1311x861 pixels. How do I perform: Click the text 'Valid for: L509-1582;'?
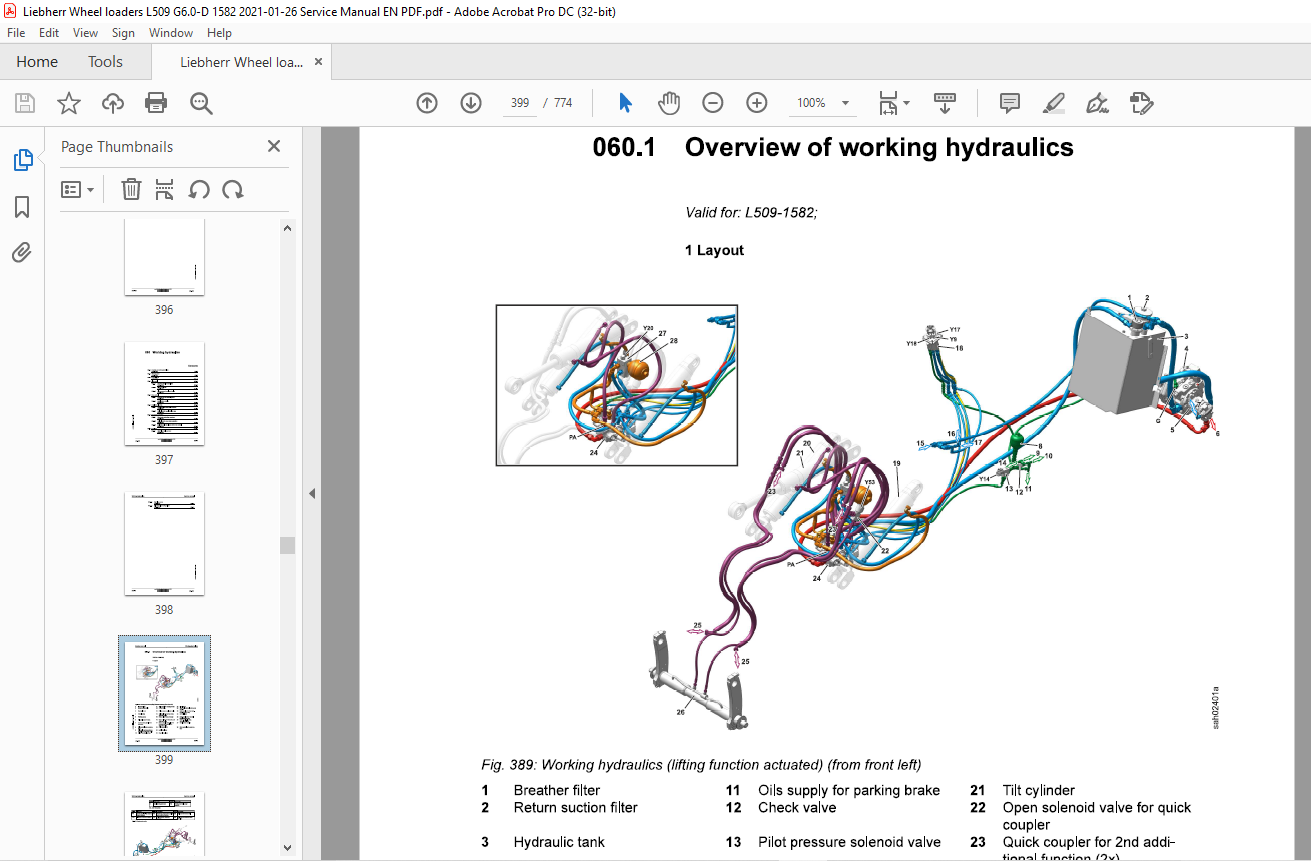pos(751,212)
